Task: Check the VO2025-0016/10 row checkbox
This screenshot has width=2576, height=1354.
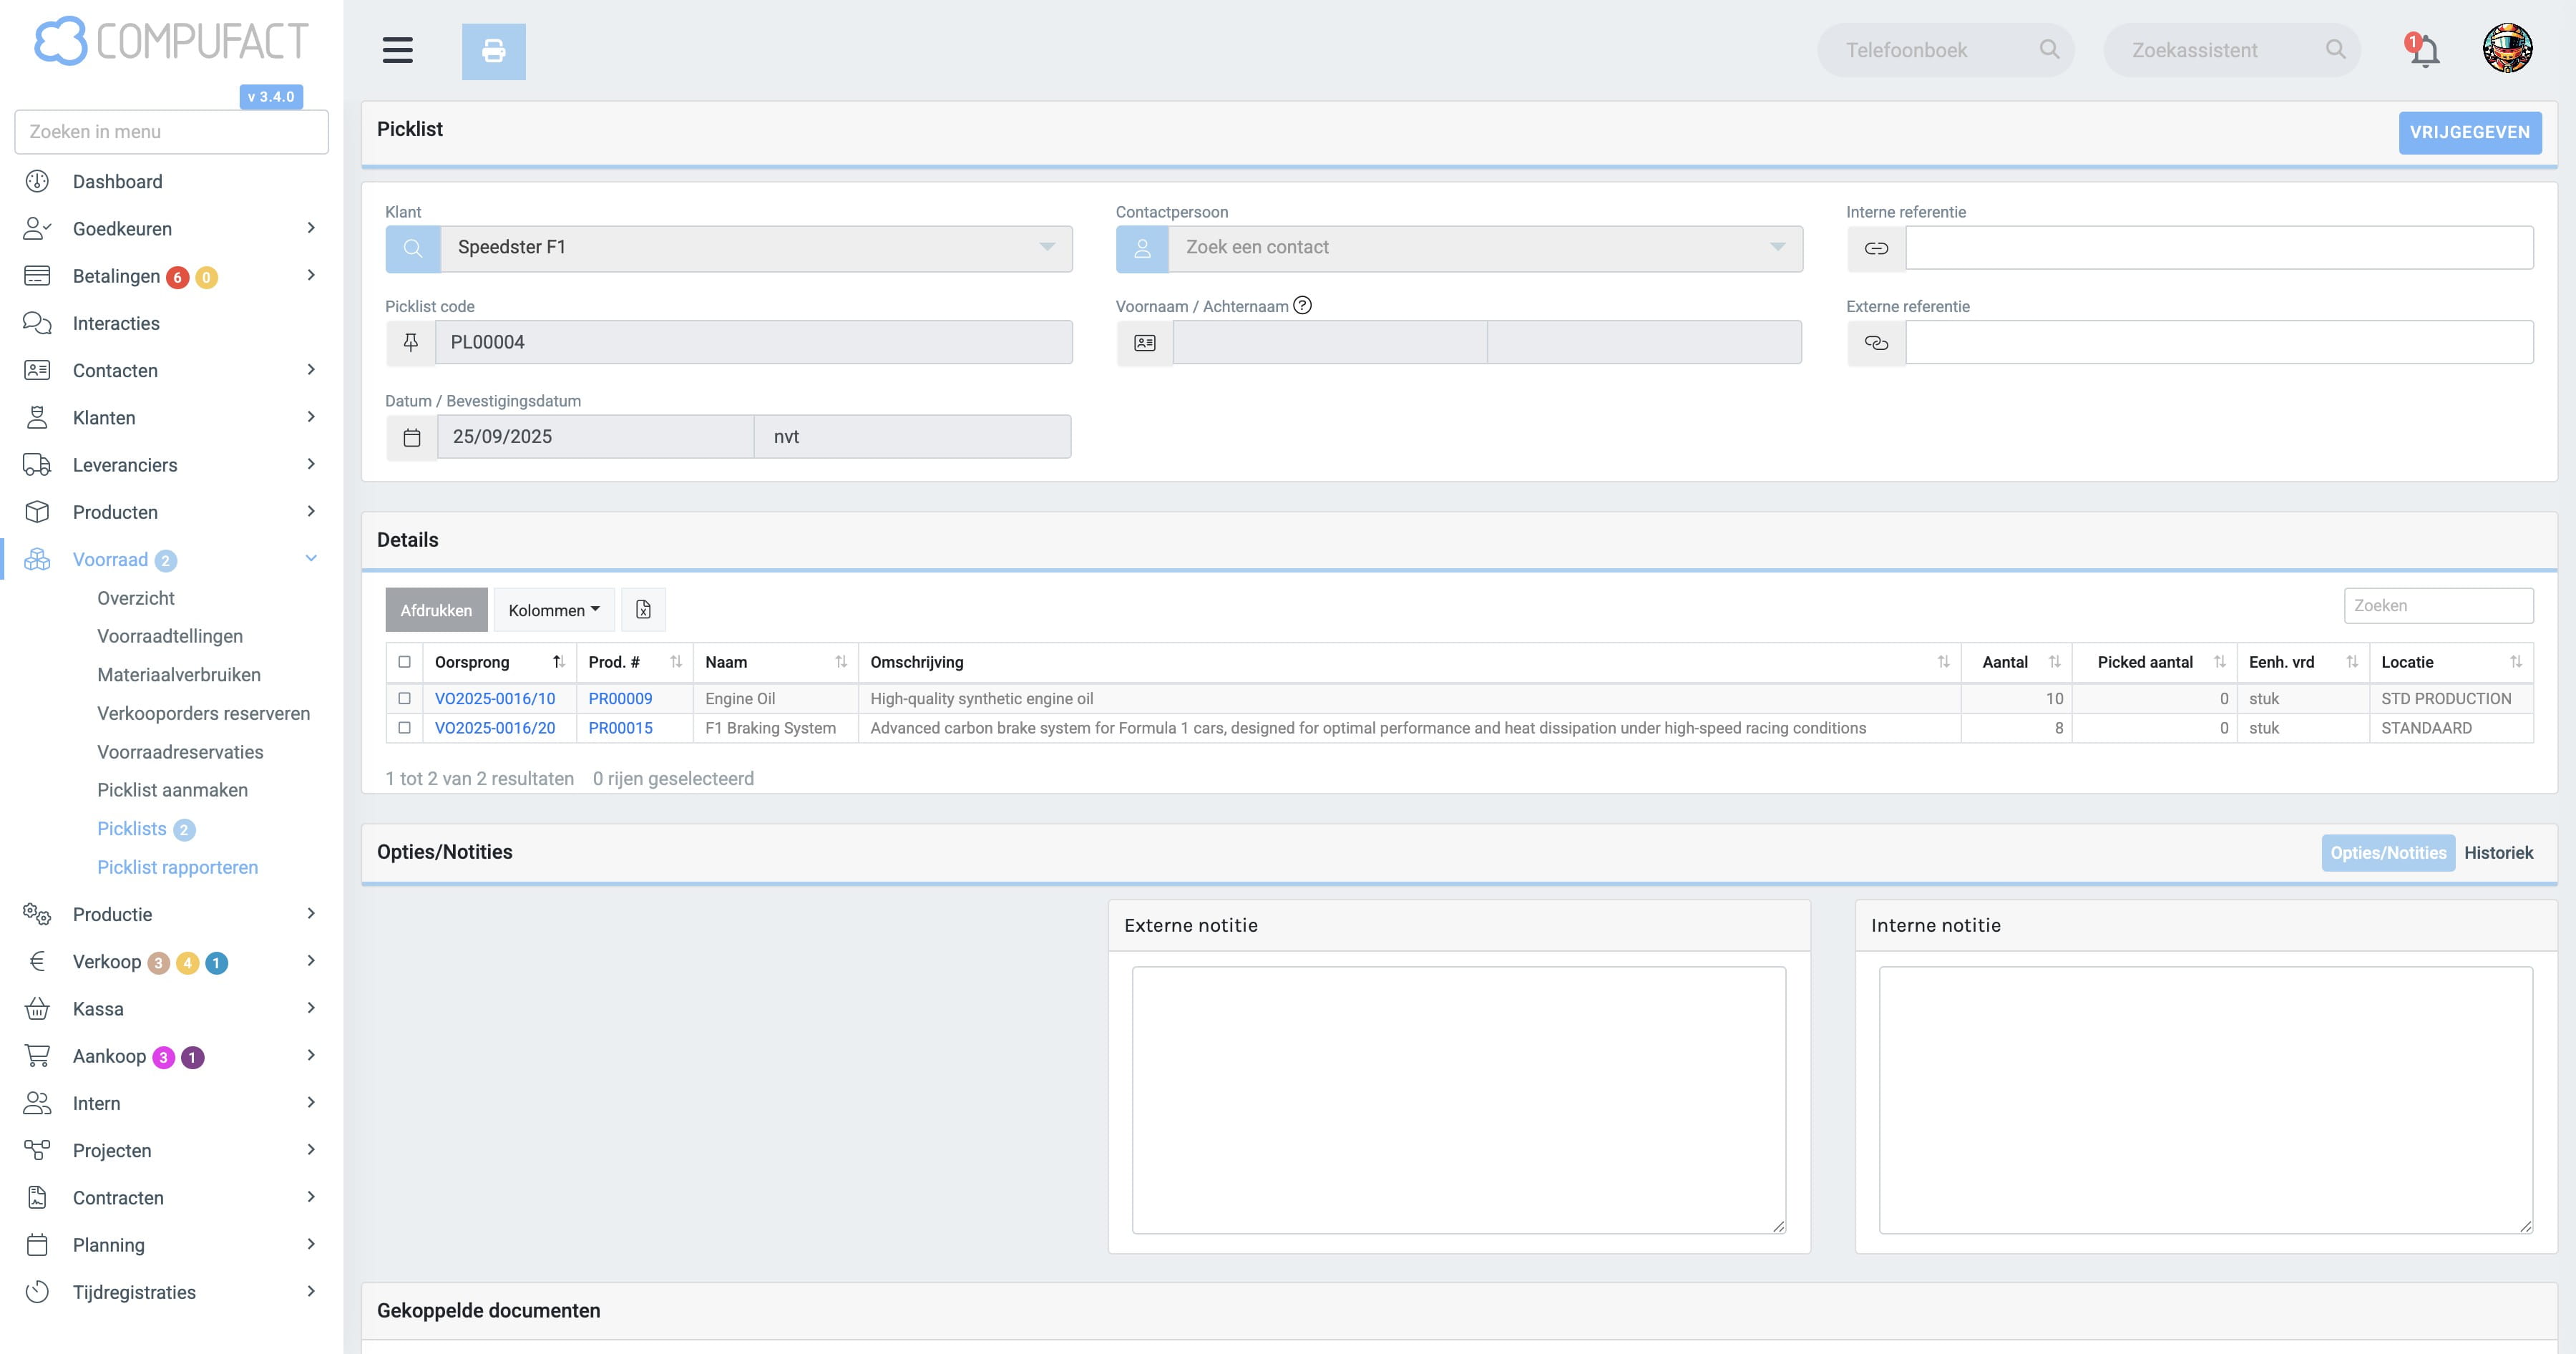Action: (404, 698)
